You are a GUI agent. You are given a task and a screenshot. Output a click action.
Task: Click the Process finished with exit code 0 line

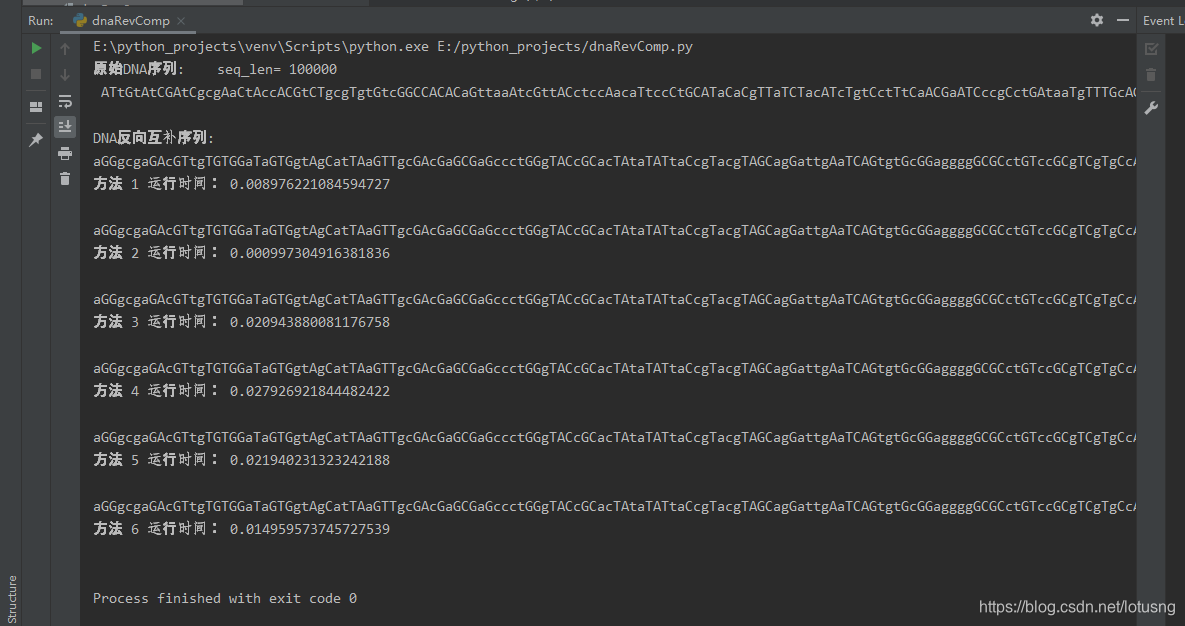tap(224, 598)
